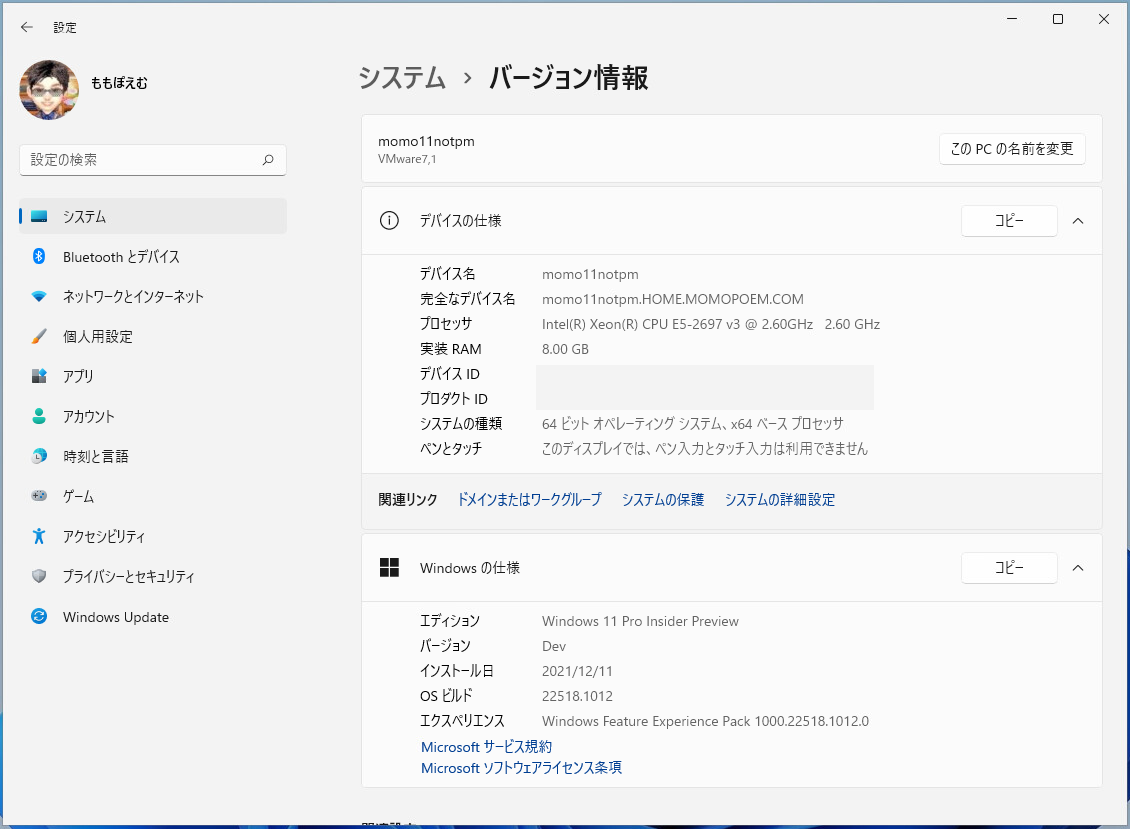Click the search magnifier icon
The width and height of the screenshot is (1130, 829).
click(x=268, y=160)
